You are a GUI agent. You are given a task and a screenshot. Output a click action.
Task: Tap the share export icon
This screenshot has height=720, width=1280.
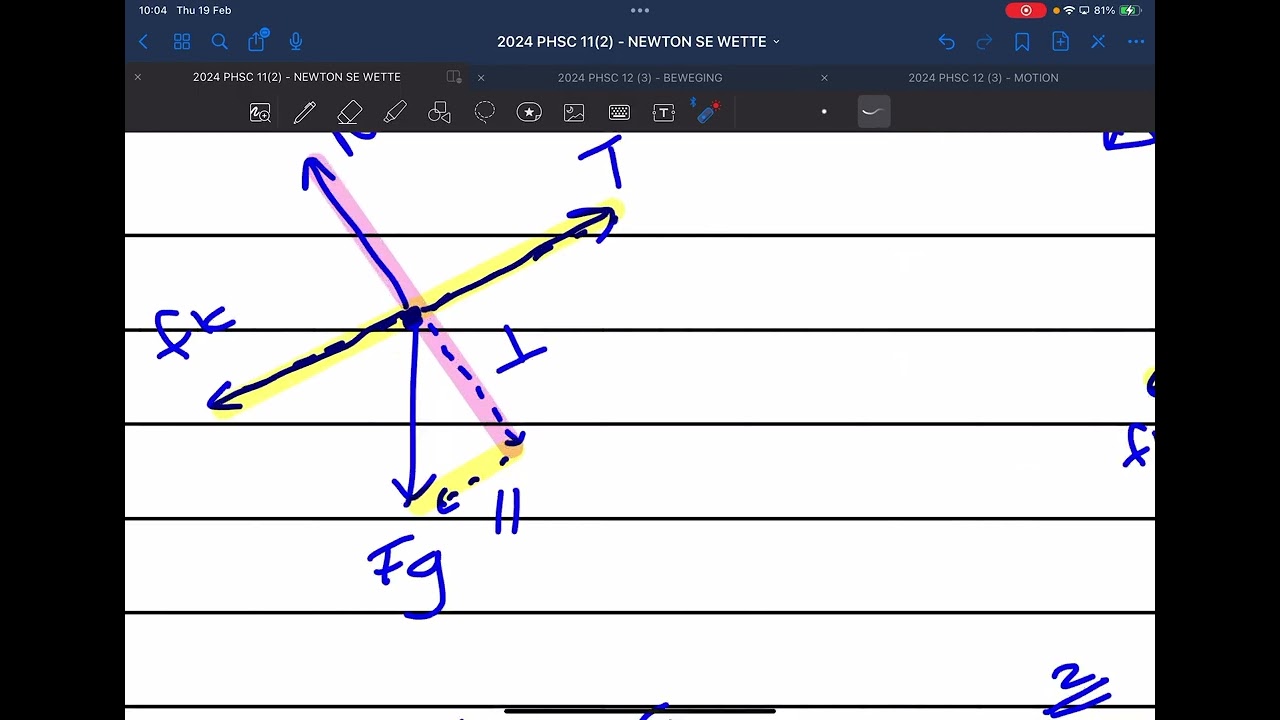[x=257, y=41]
